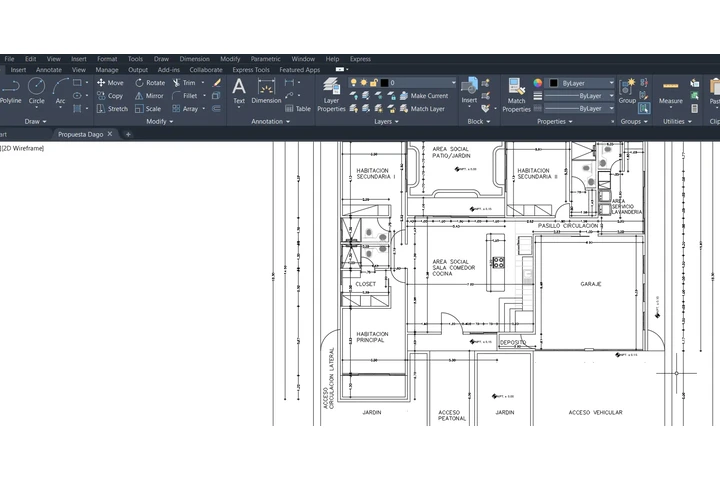Toggle the layer on/off lightbulb icon
Screen dimensions: 720x480
click(x=353, y=83)
